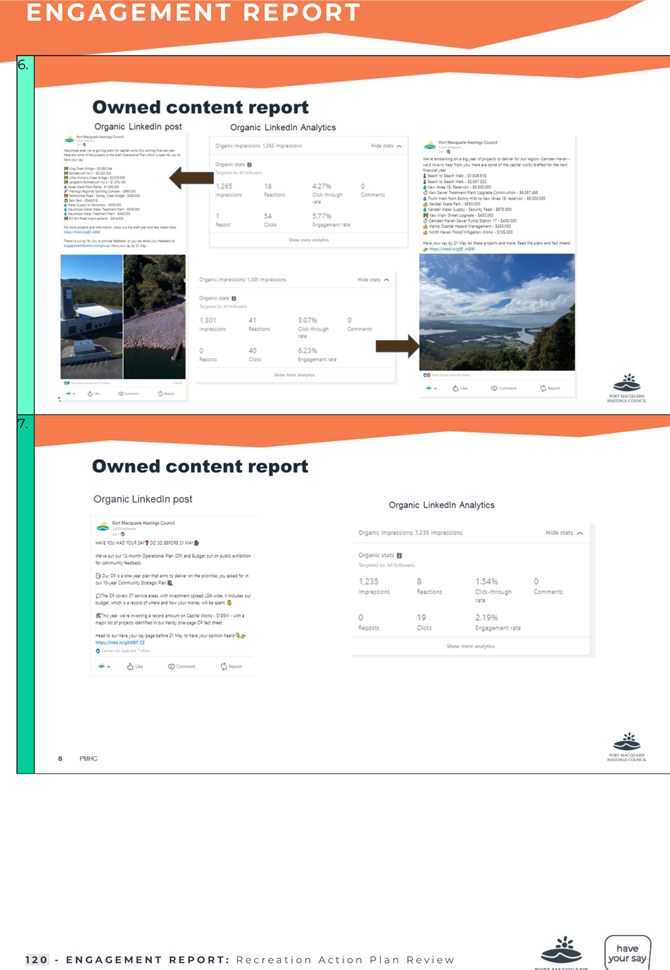
Task: Open the coastal landscape photo
Action: (497, 312)
